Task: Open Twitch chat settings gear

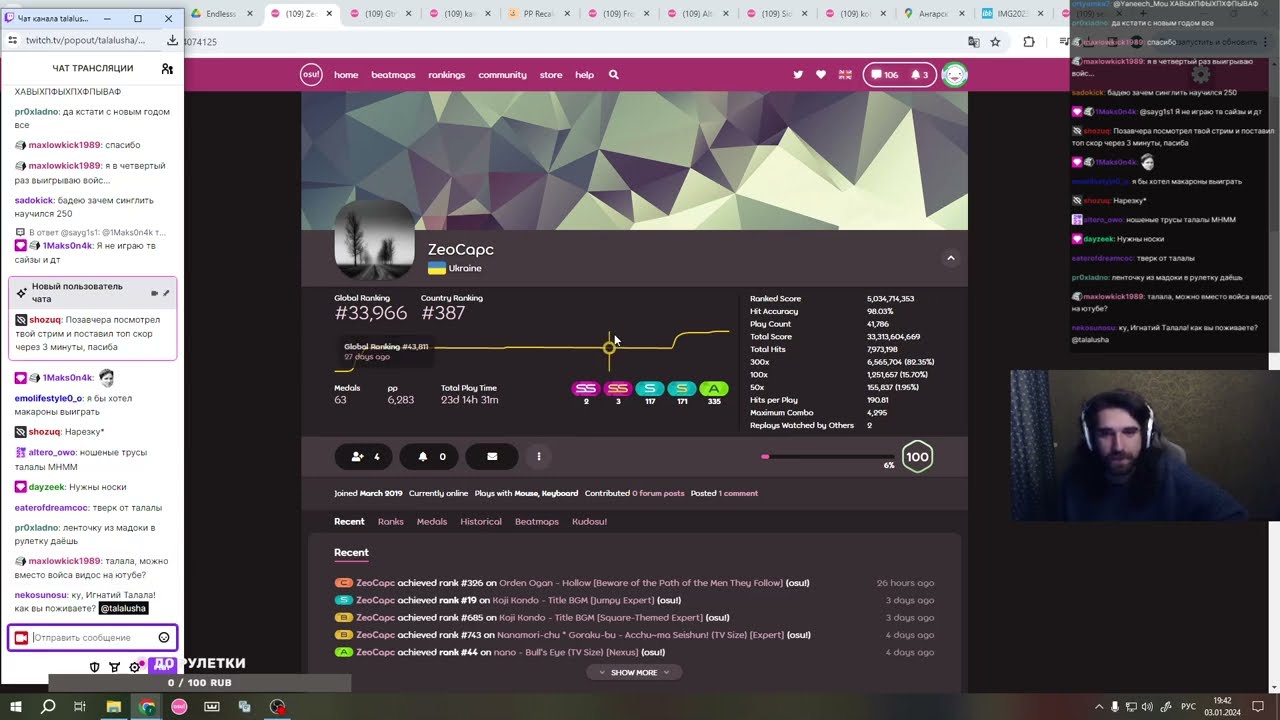Action: click(135, 667)
